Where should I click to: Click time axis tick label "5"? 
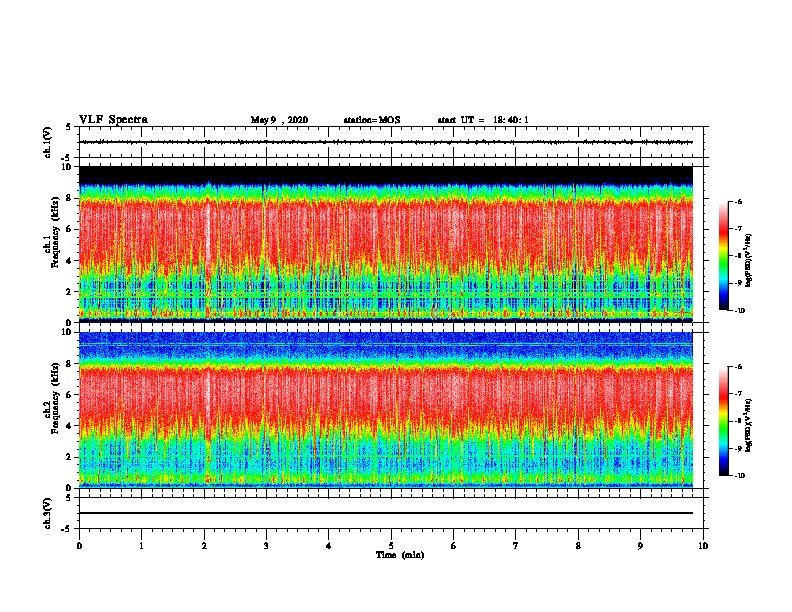point(391,546)
